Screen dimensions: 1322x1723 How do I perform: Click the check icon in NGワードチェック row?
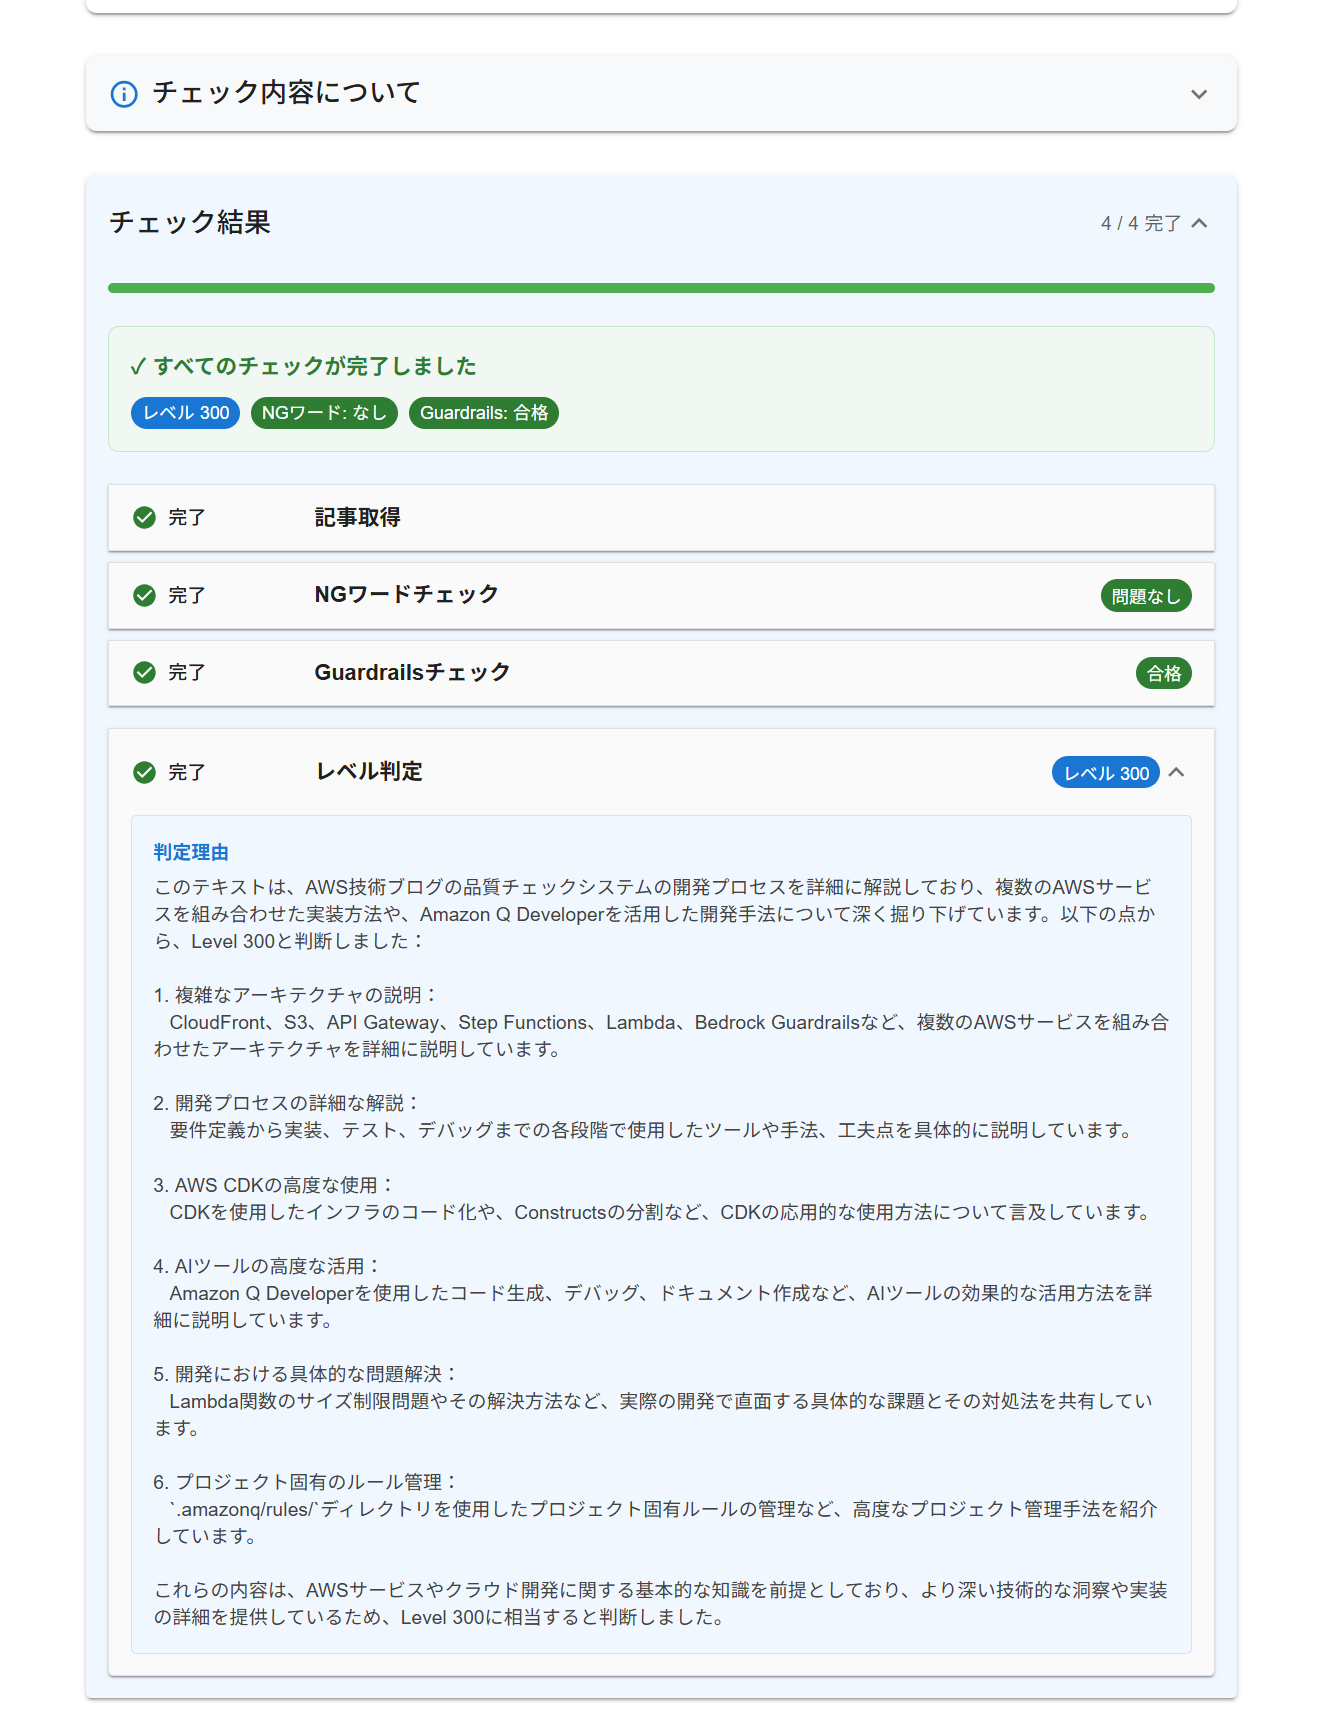pyautogui.click(x=145, y=595)
